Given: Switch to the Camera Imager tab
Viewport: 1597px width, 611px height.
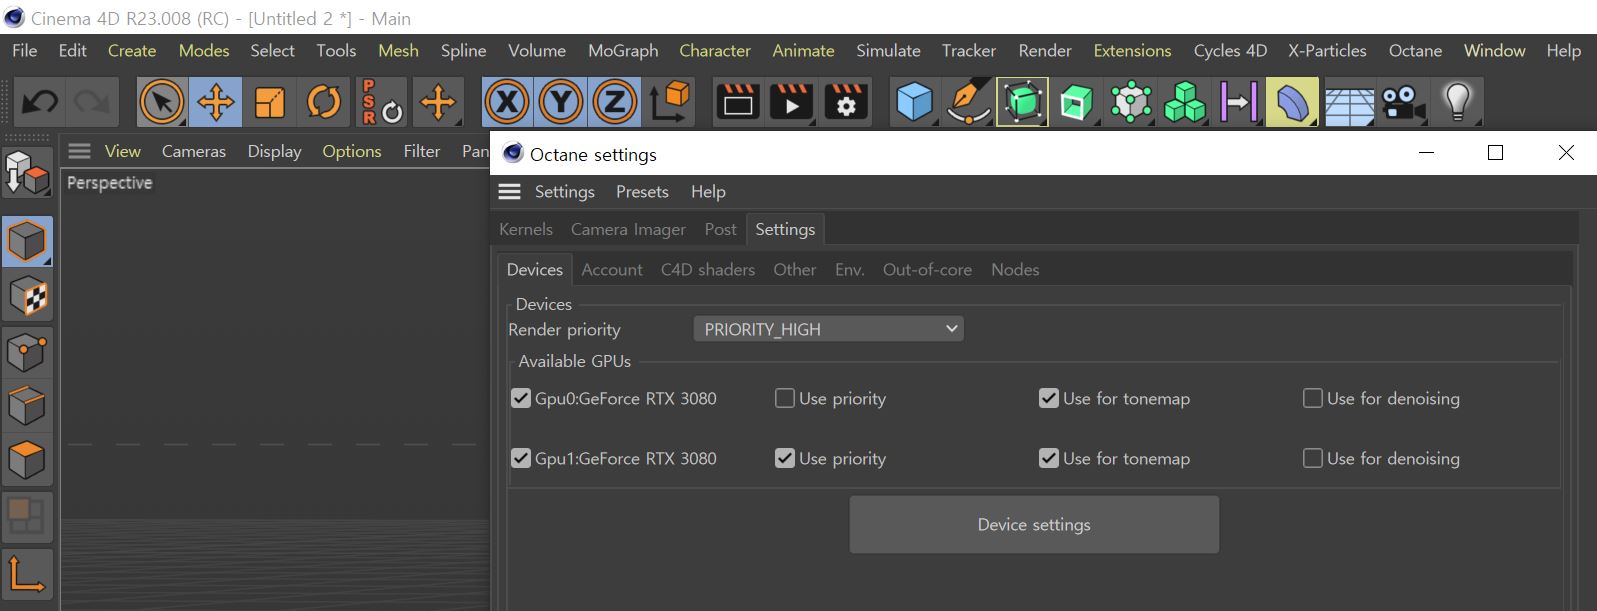Looking at the screenshot, I should tap(628, 229).
